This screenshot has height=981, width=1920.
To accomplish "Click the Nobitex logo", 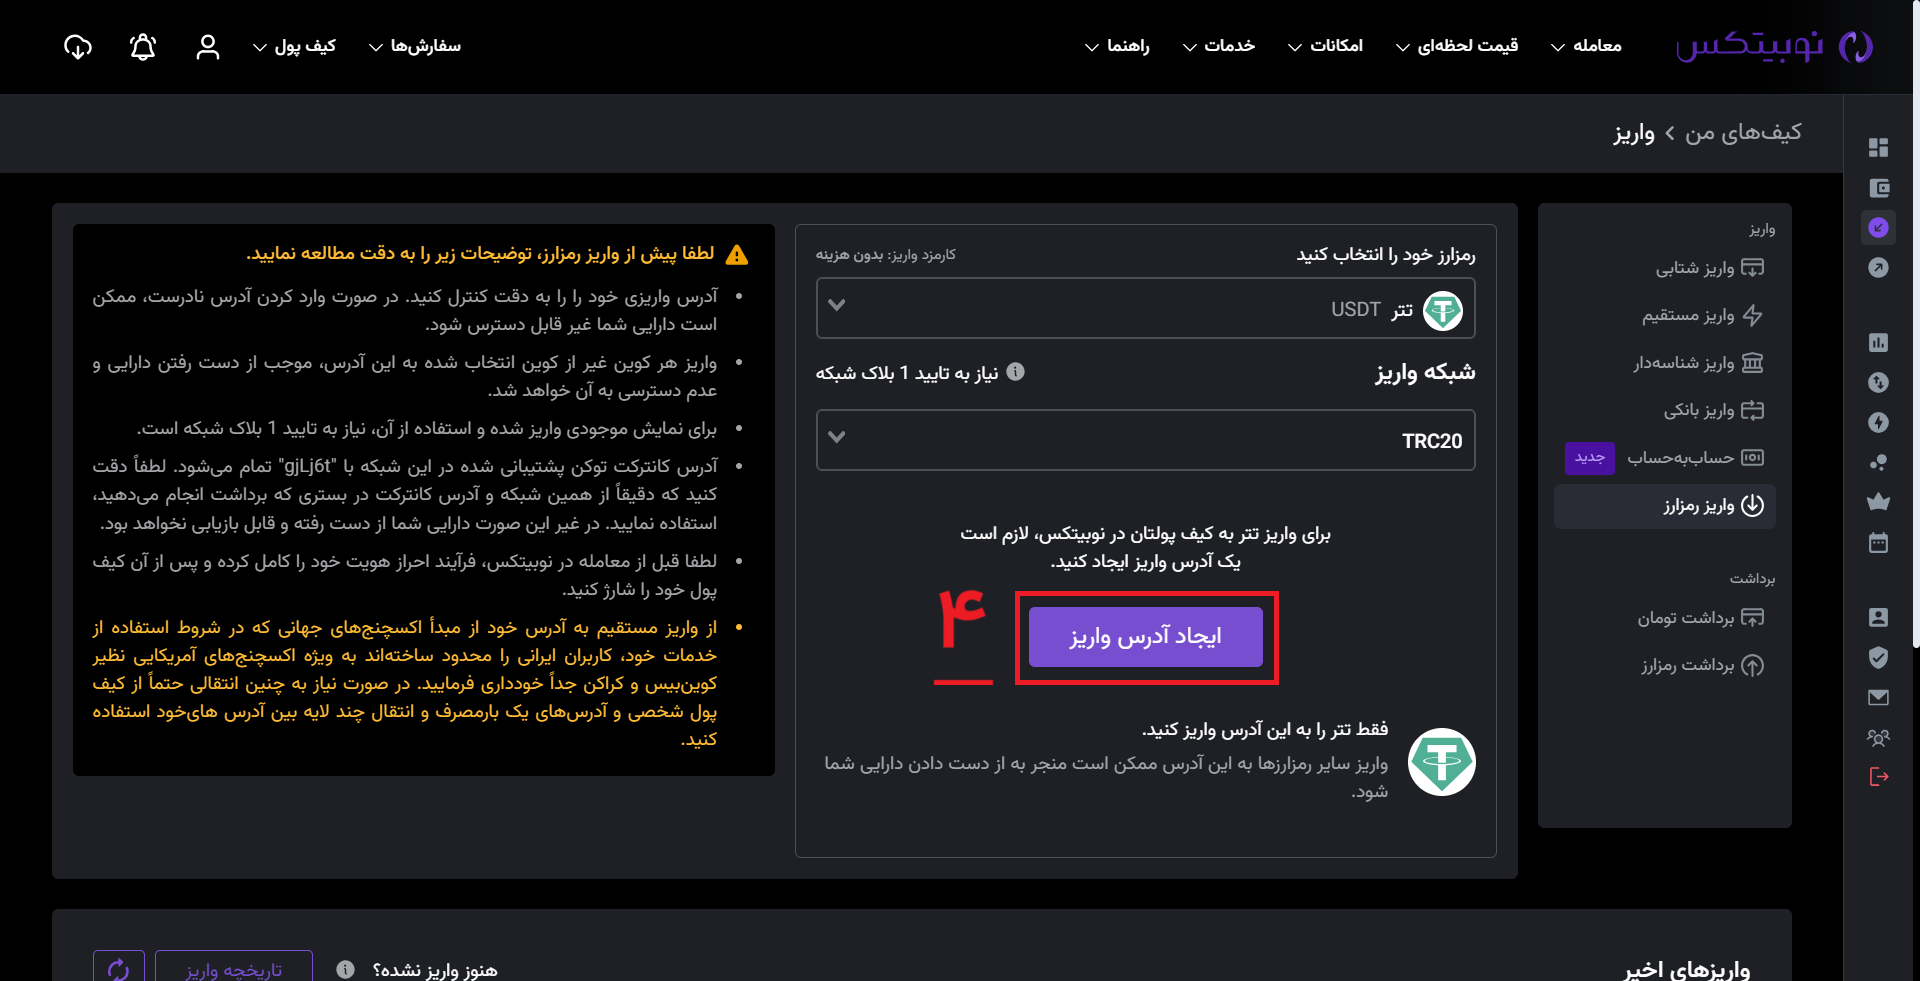I will 1775,46.
